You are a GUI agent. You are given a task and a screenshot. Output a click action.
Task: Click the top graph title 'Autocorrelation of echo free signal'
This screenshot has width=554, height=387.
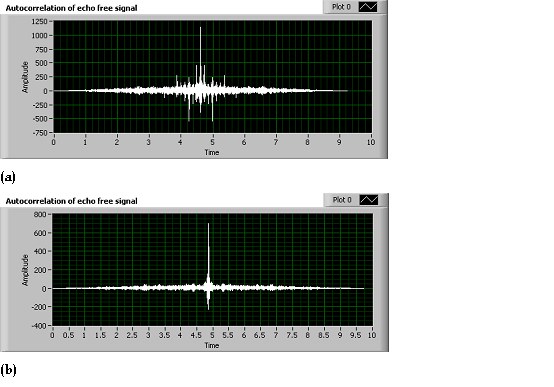click(x=71, y=8)
